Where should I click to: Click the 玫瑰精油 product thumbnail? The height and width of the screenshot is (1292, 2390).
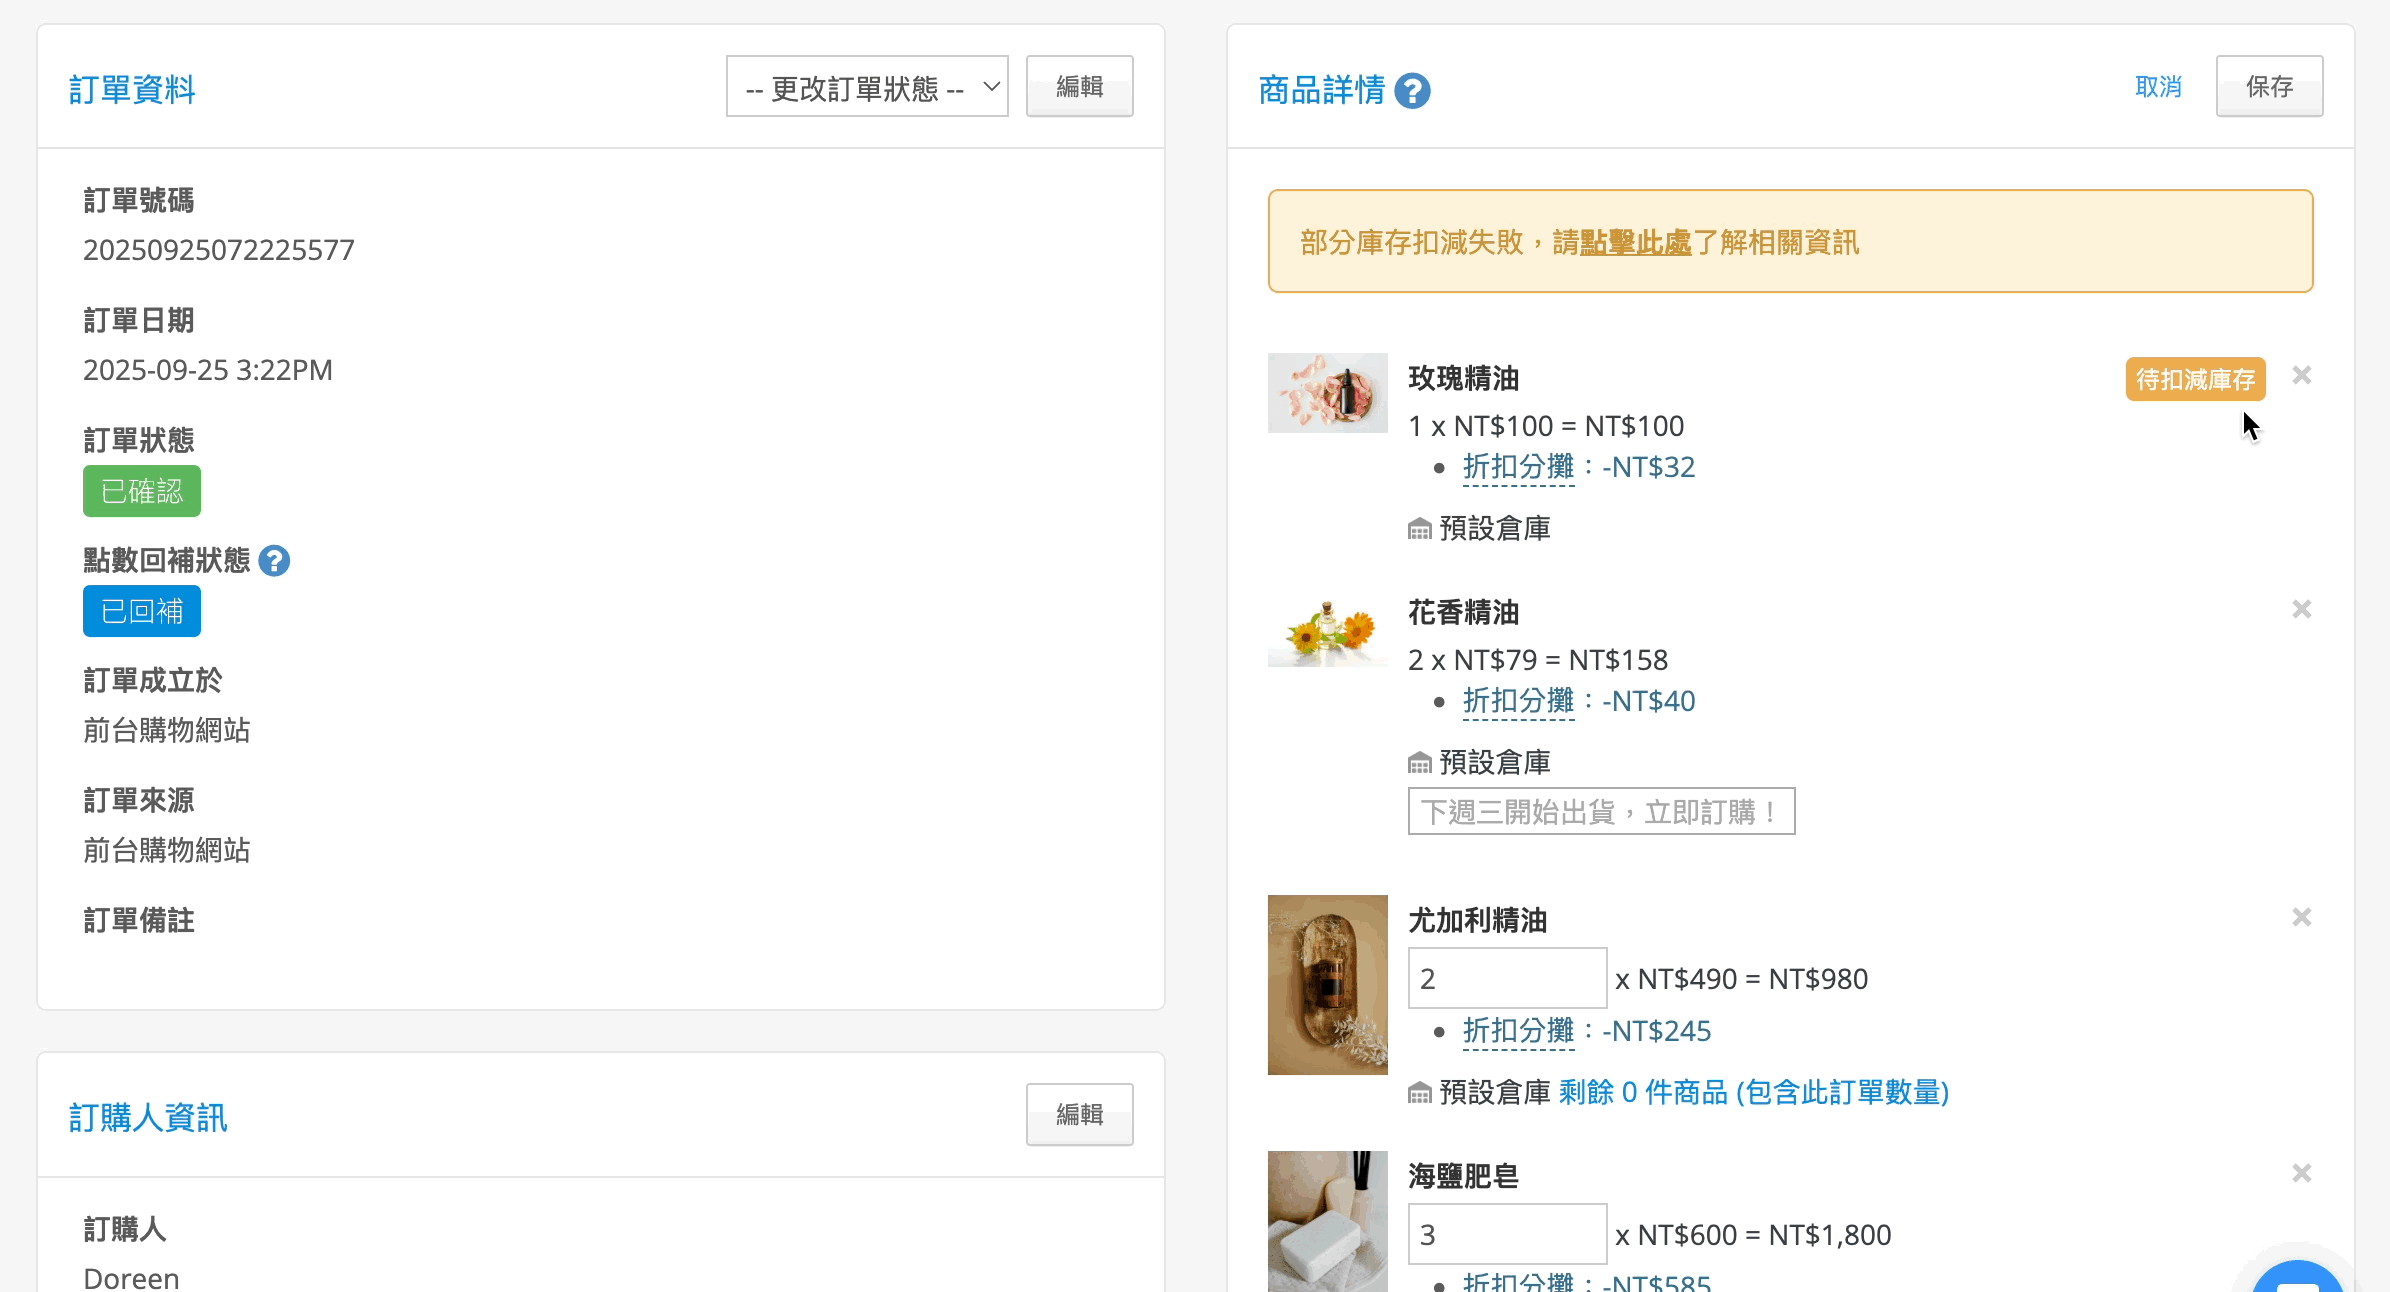coord(1327,393)
